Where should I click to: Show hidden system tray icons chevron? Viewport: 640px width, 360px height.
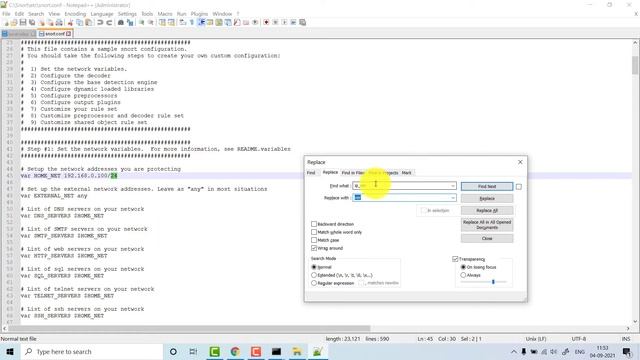(x=513, y=351)
